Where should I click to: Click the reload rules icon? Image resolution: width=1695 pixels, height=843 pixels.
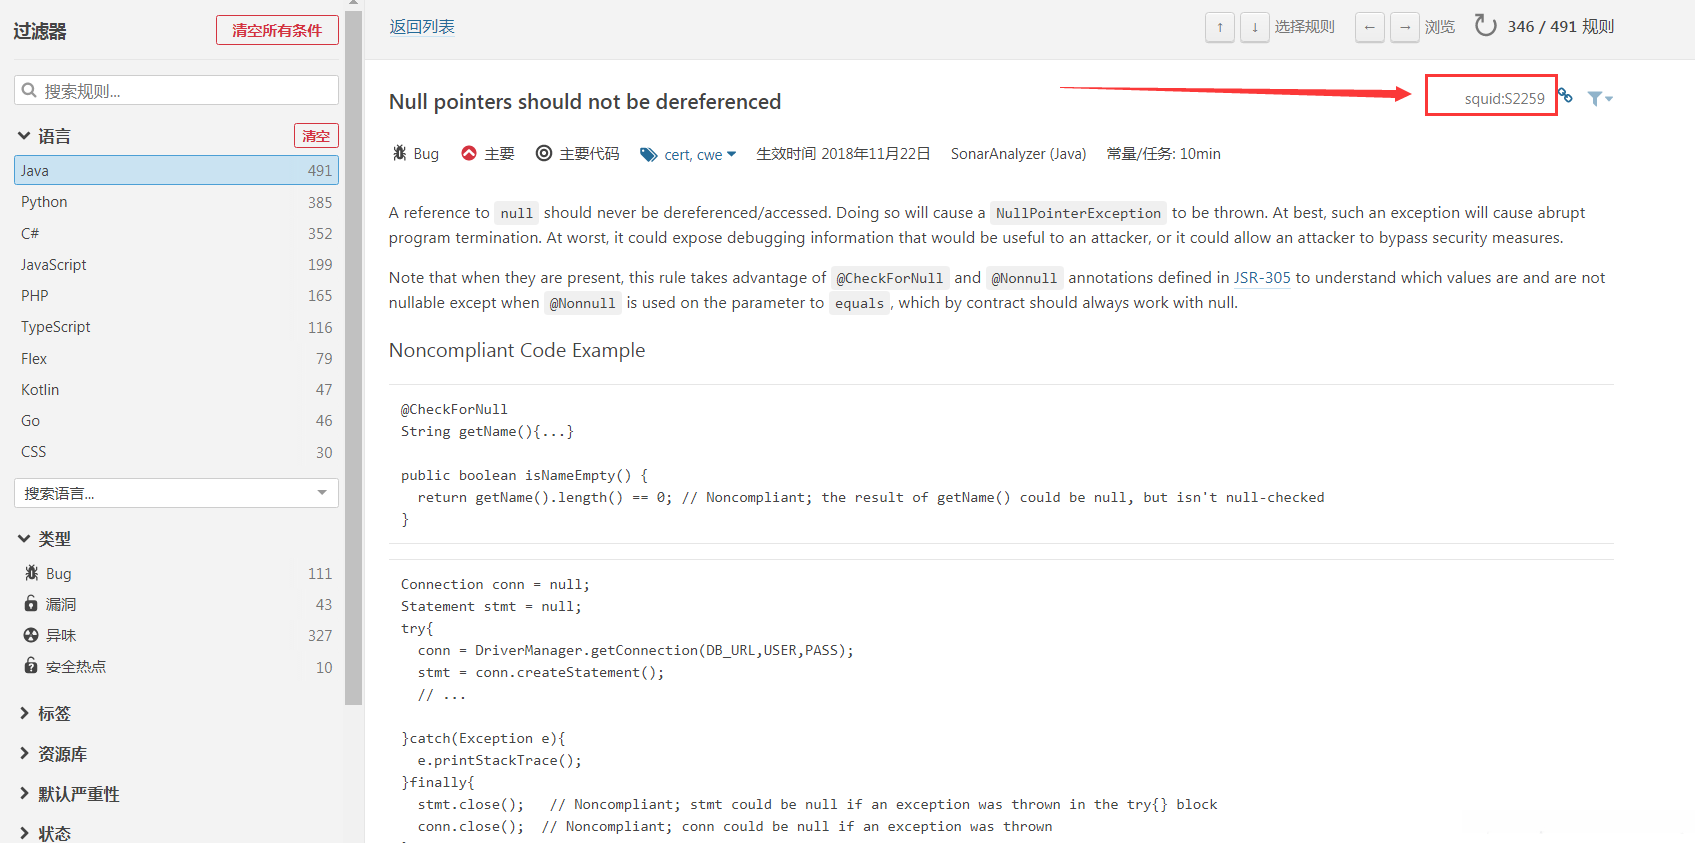click(x=1486, y=26)
